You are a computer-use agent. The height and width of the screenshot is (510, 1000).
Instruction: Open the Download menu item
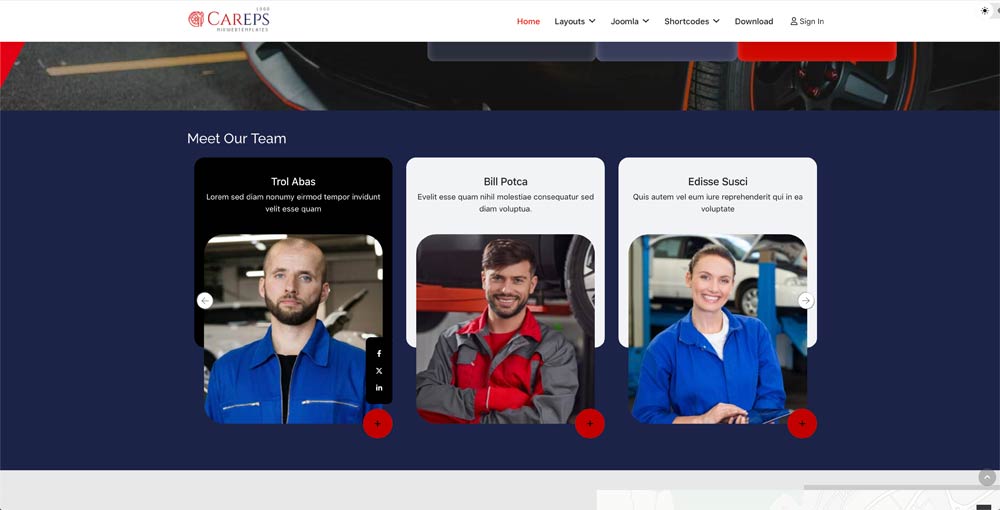click(x=754, y=21)
